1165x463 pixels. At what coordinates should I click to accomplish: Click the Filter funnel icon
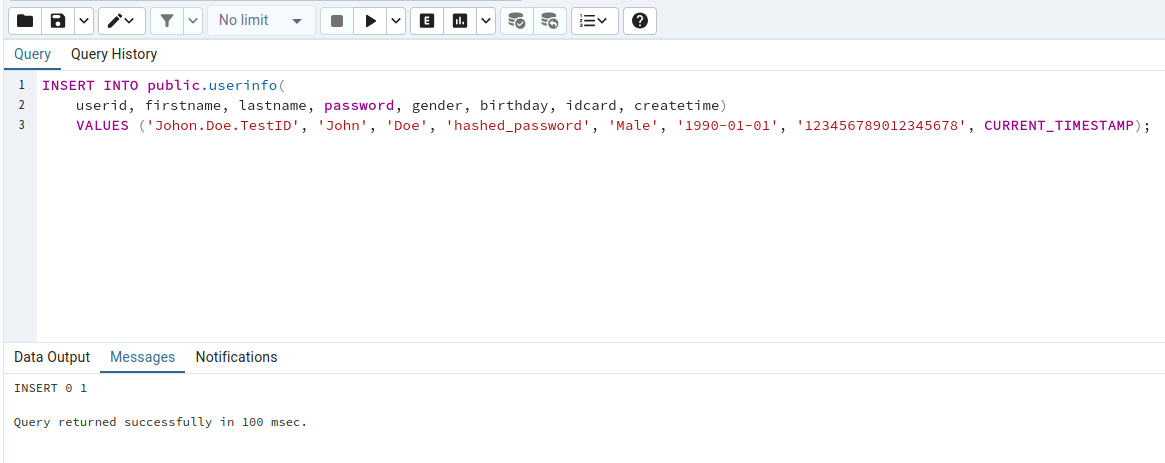[166, 21]
